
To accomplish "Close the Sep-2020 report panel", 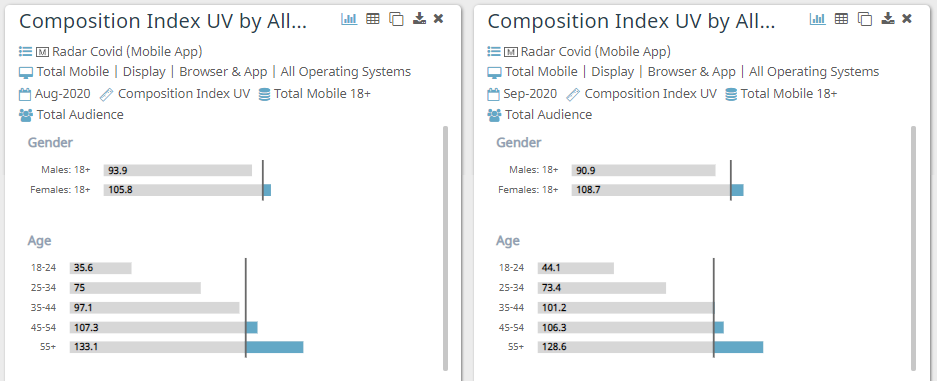I will coord(907,19).
